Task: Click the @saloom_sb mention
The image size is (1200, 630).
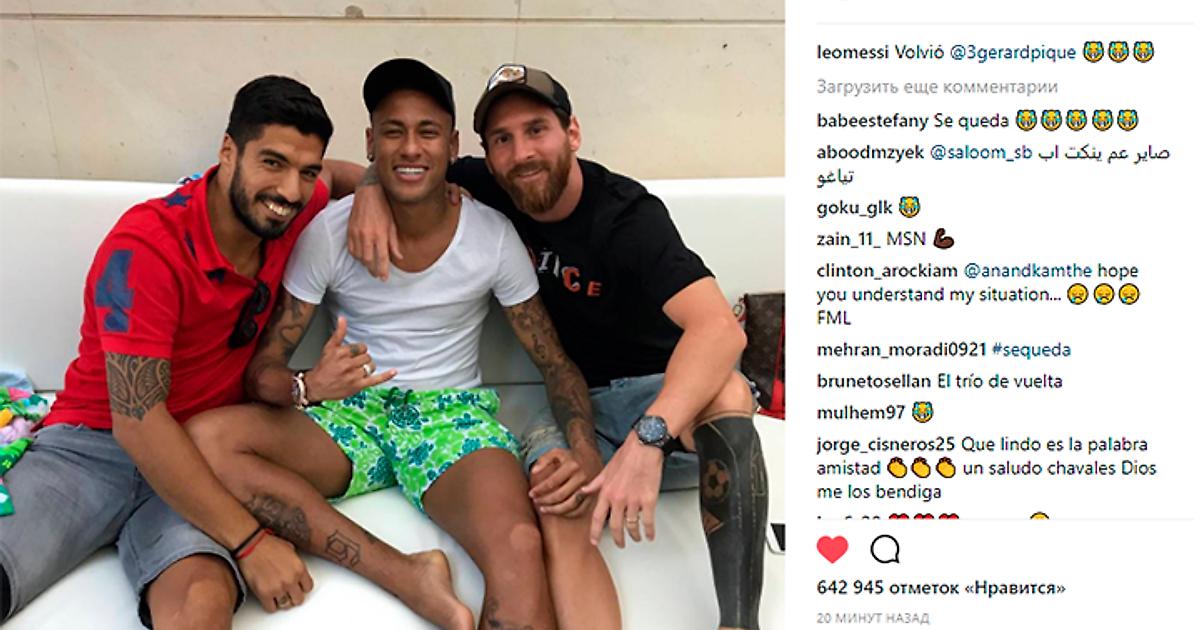Action: (982, 153)
